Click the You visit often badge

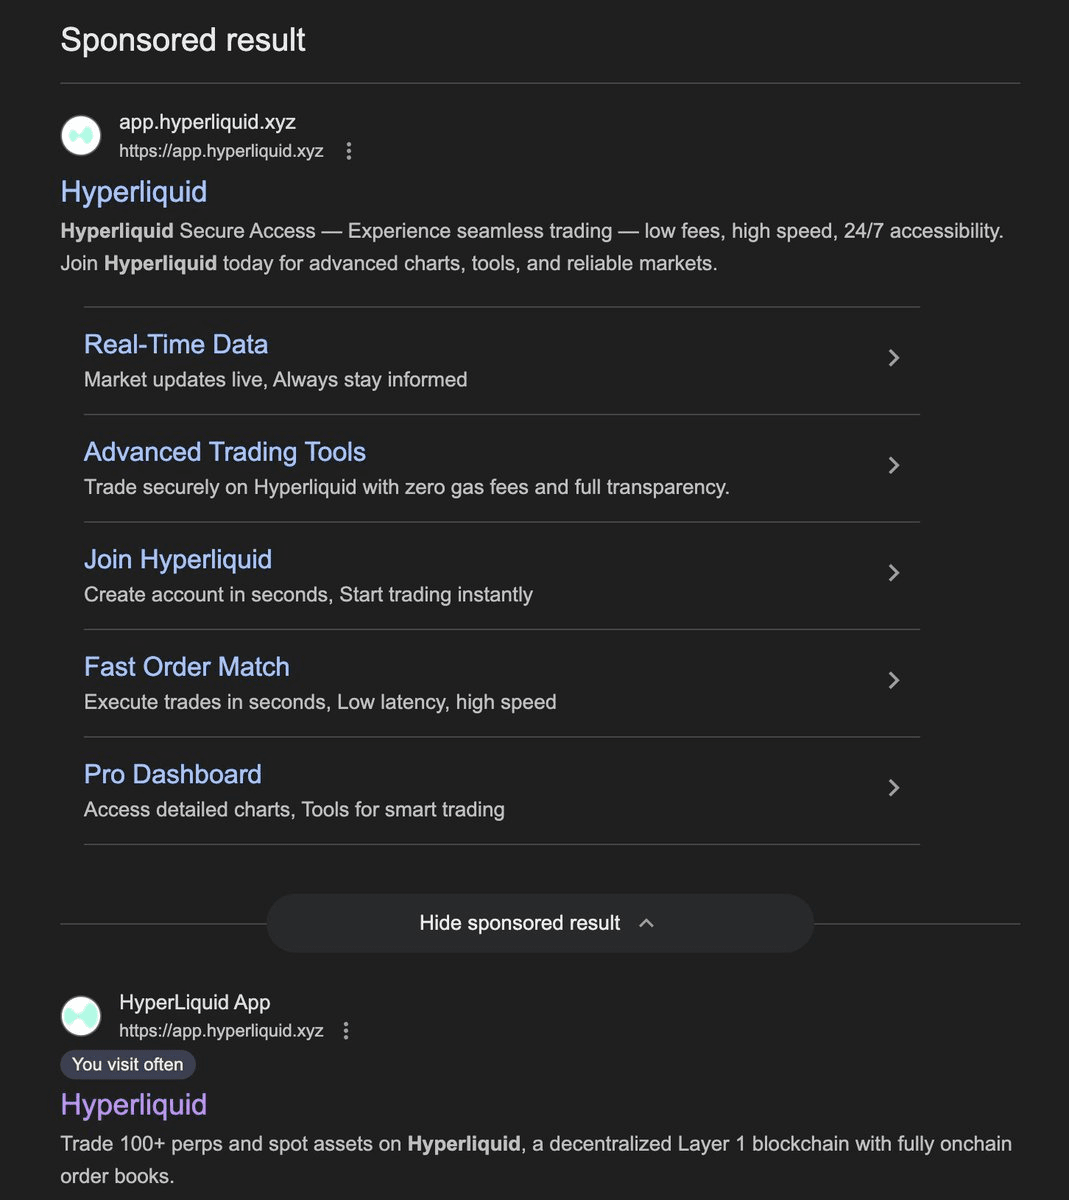[128, 1065]
